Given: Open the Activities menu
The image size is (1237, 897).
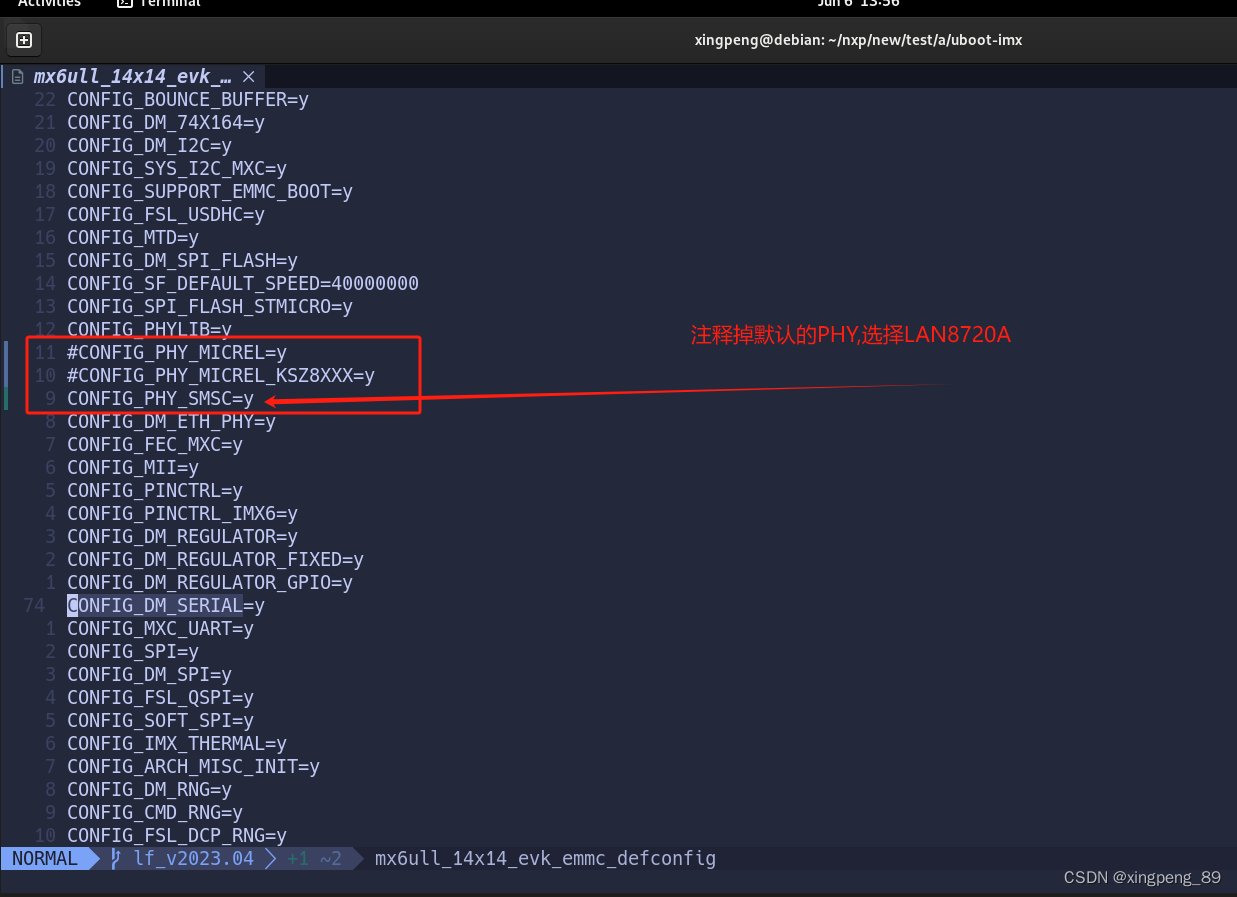Looking at the screenshot, I should (49, 4).
